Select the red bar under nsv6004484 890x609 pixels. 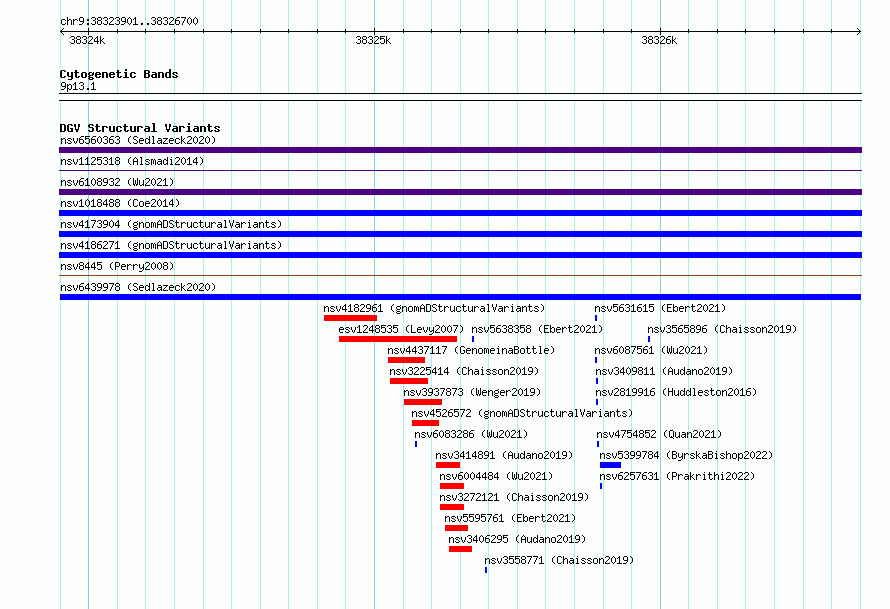tap(452, 486)
